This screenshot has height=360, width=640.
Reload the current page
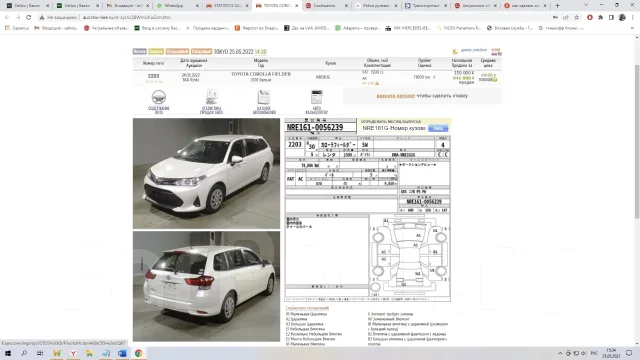pos(29,18)
